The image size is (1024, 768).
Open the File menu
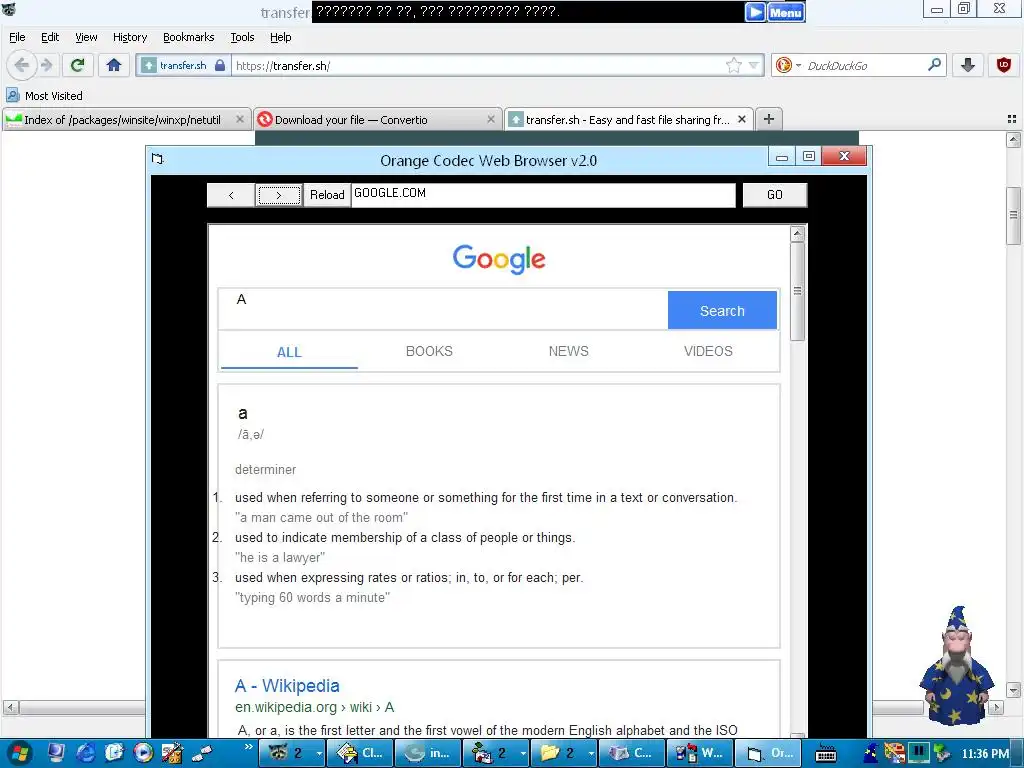[x=17, y=37]
